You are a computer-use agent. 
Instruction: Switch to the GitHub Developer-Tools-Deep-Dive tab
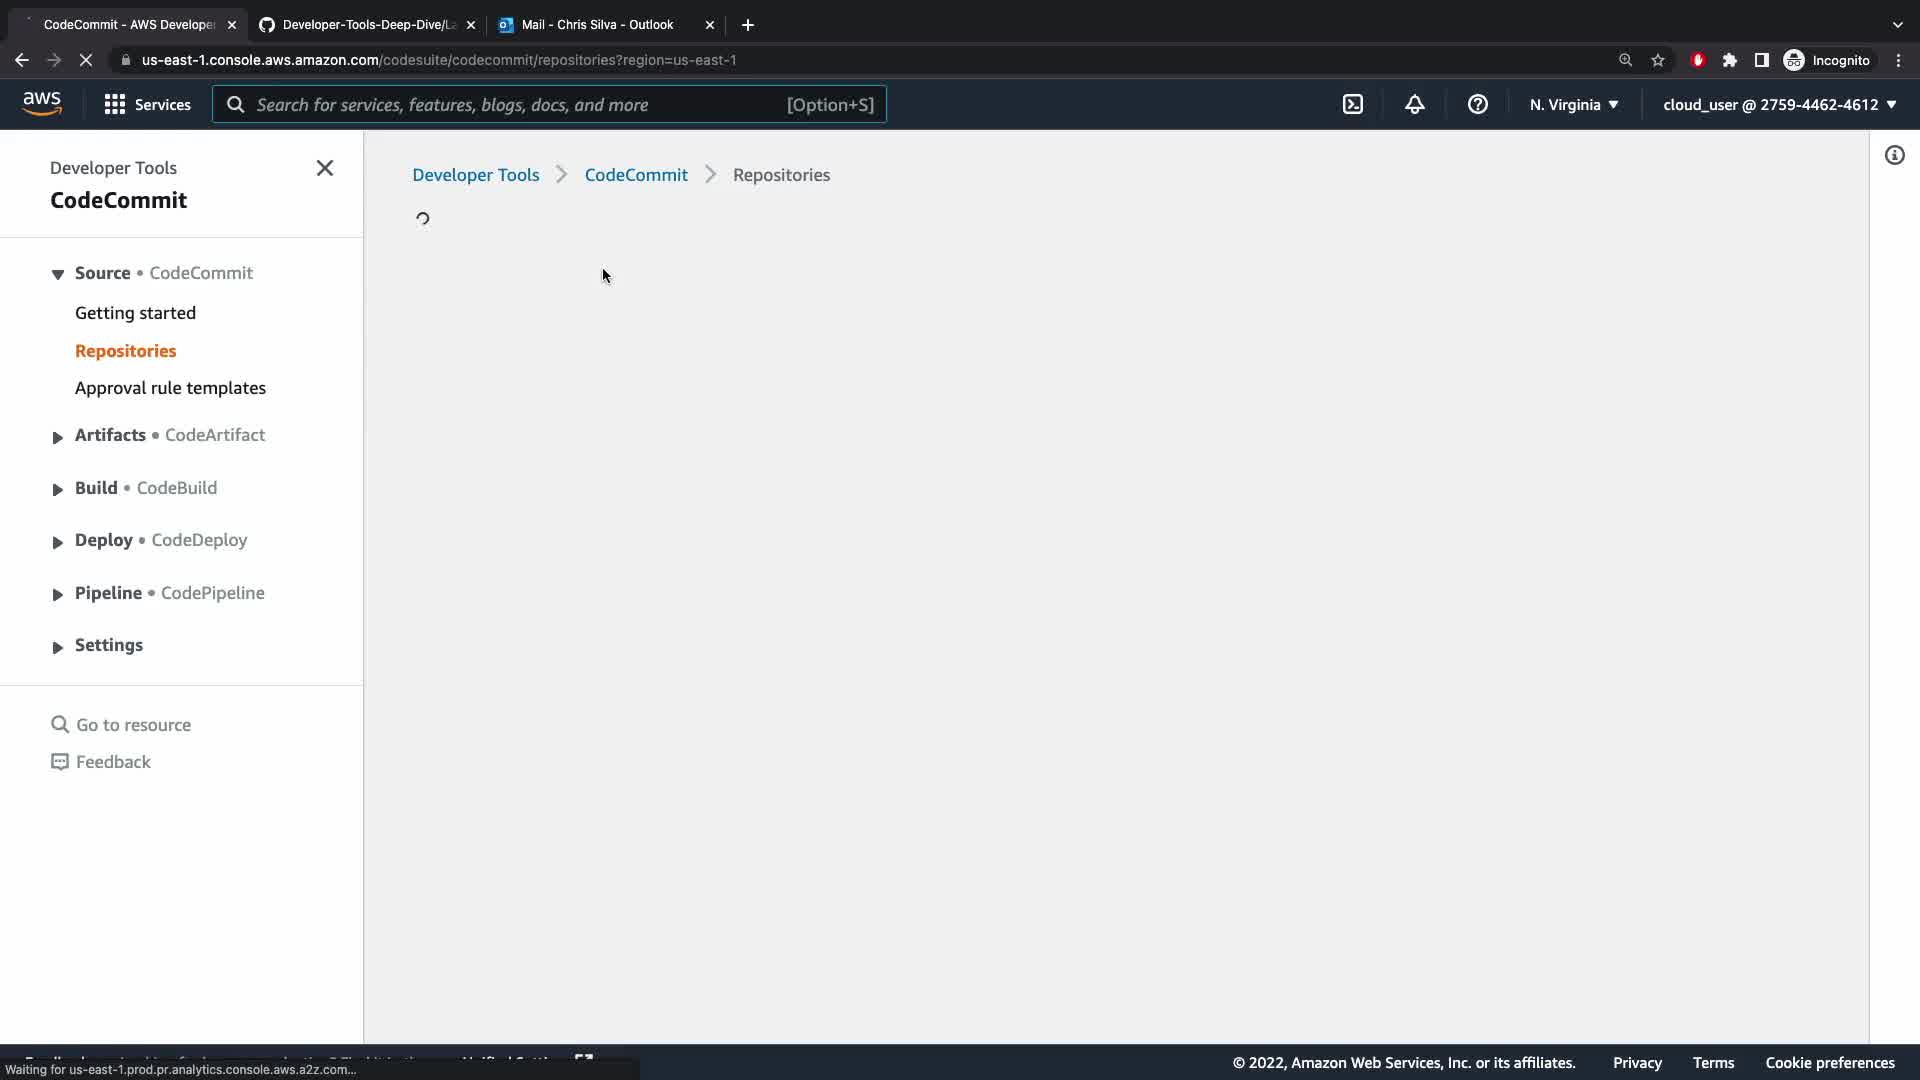[367, 25]
